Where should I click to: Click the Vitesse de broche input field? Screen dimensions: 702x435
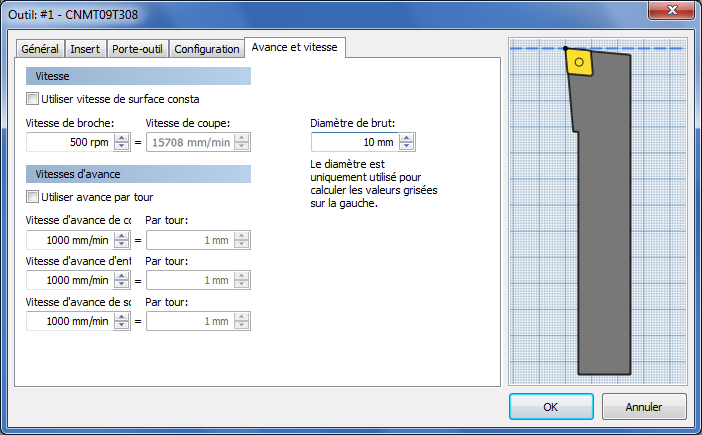click(x=69, y=142)
